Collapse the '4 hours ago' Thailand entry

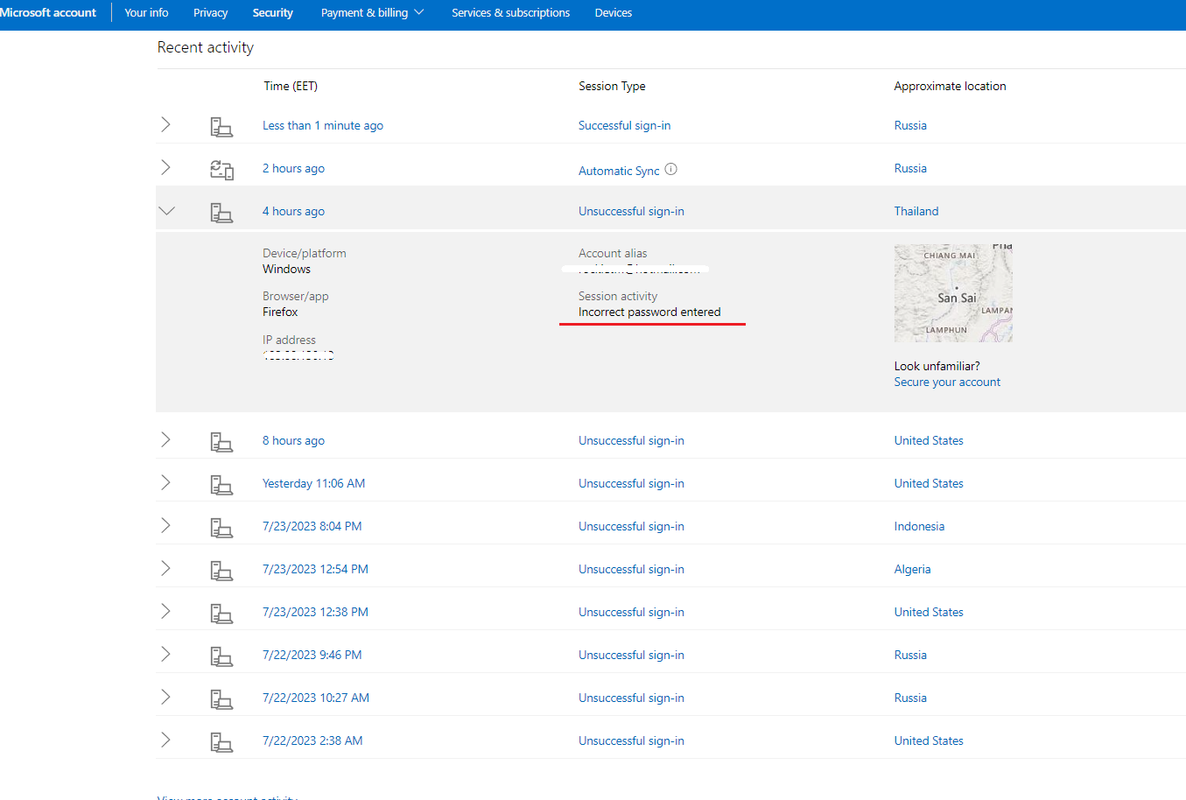(x=166, y=211)
